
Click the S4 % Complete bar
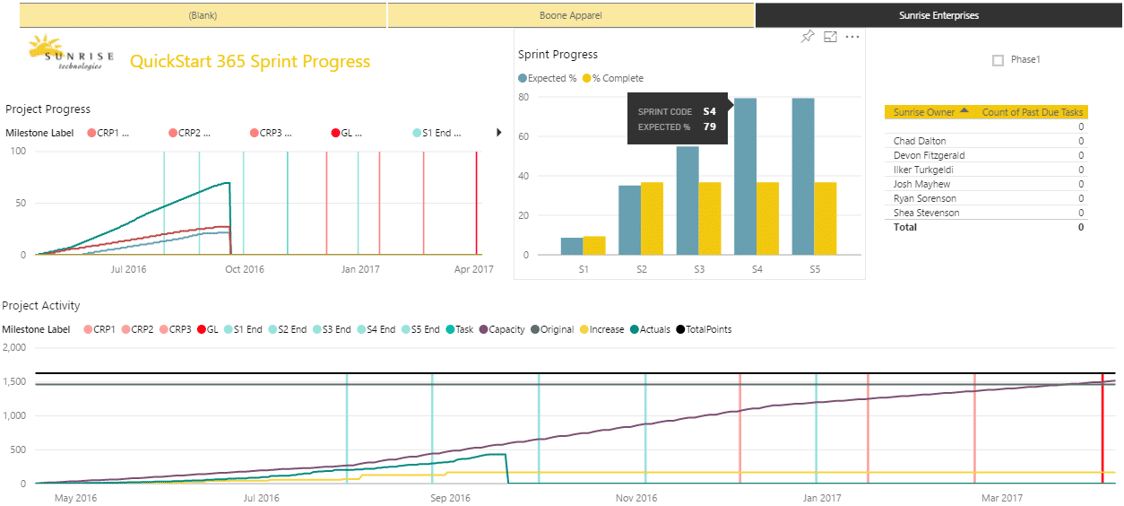(768, 219)
